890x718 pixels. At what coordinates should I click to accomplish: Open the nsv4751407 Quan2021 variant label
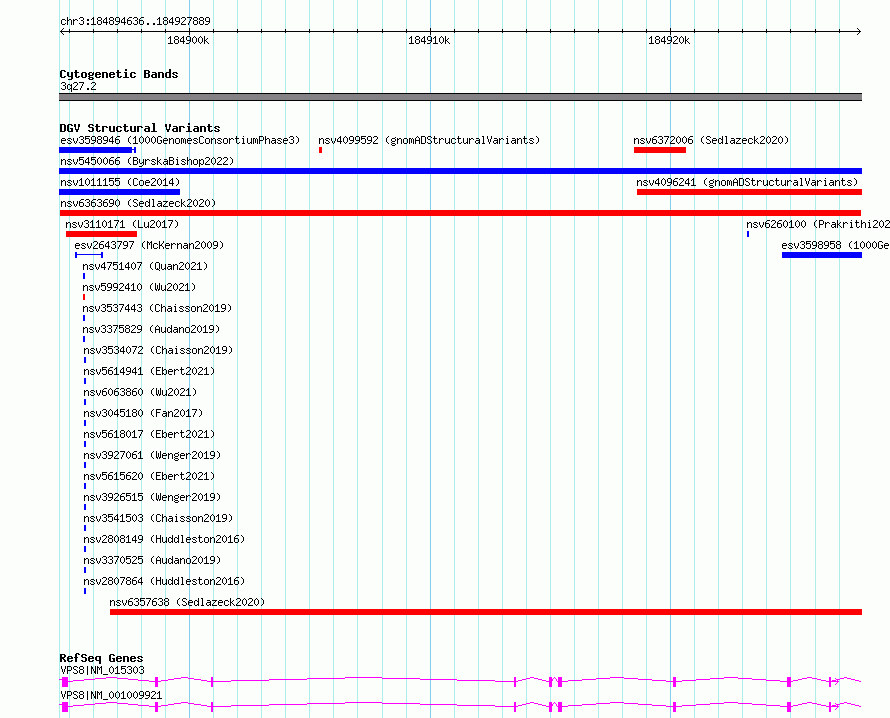click(145, 266)
